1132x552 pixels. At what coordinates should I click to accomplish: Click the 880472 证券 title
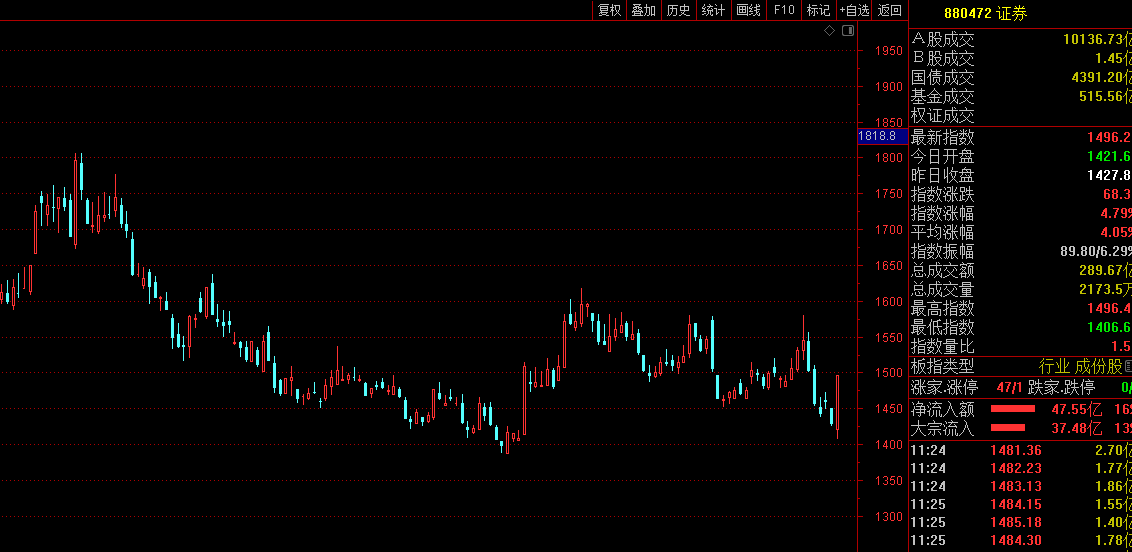(985, 13)
